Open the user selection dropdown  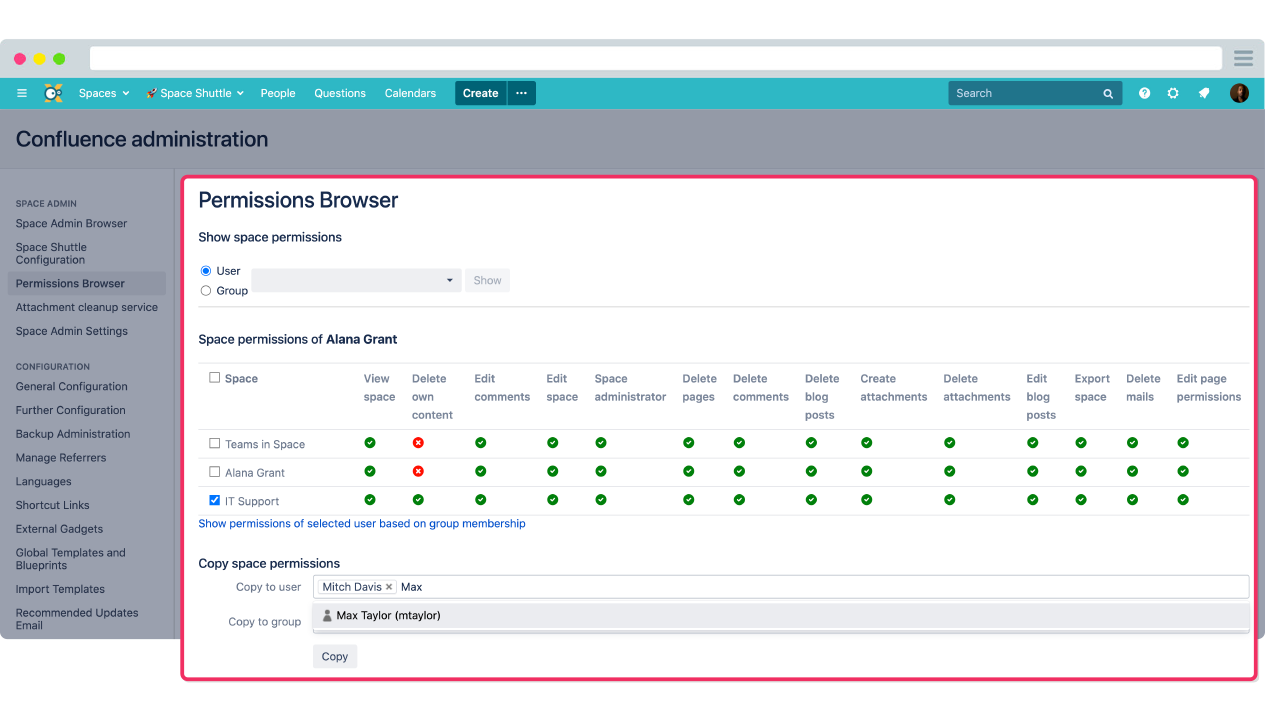click(x=355, y=281)
